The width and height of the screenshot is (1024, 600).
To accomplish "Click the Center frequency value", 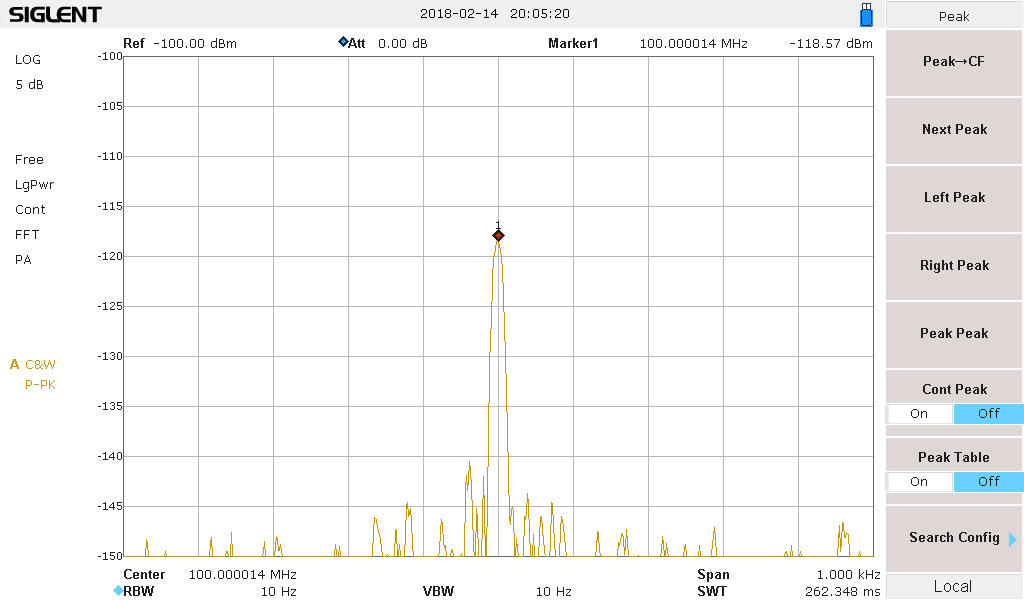I will [243, 575].
